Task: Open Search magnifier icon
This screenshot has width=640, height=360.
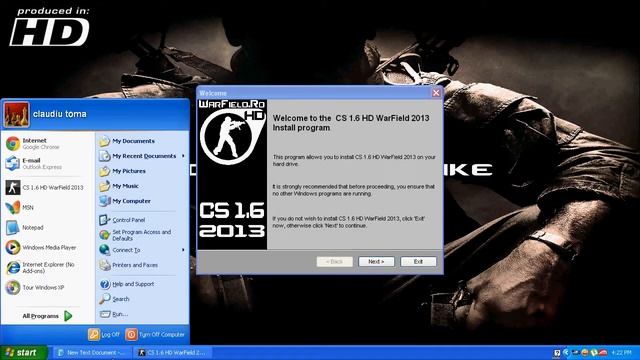Action: (104, 299)
